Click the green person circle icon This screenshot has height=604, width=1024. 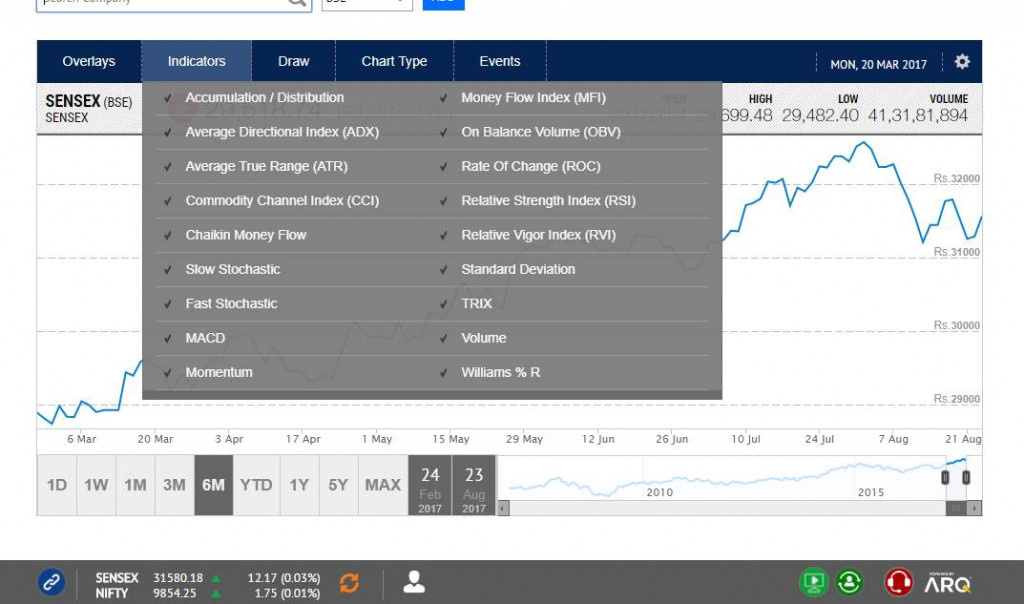[850, 582]
